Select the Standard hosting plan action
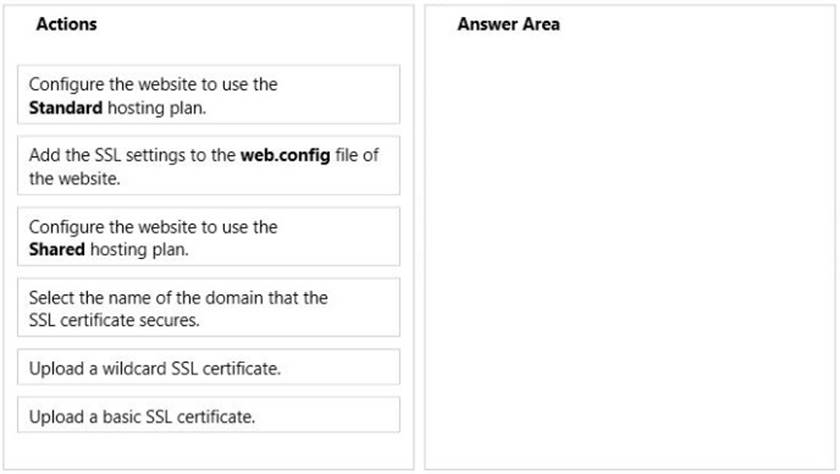This screenshot has height=474, width=840. pos(208,95)
